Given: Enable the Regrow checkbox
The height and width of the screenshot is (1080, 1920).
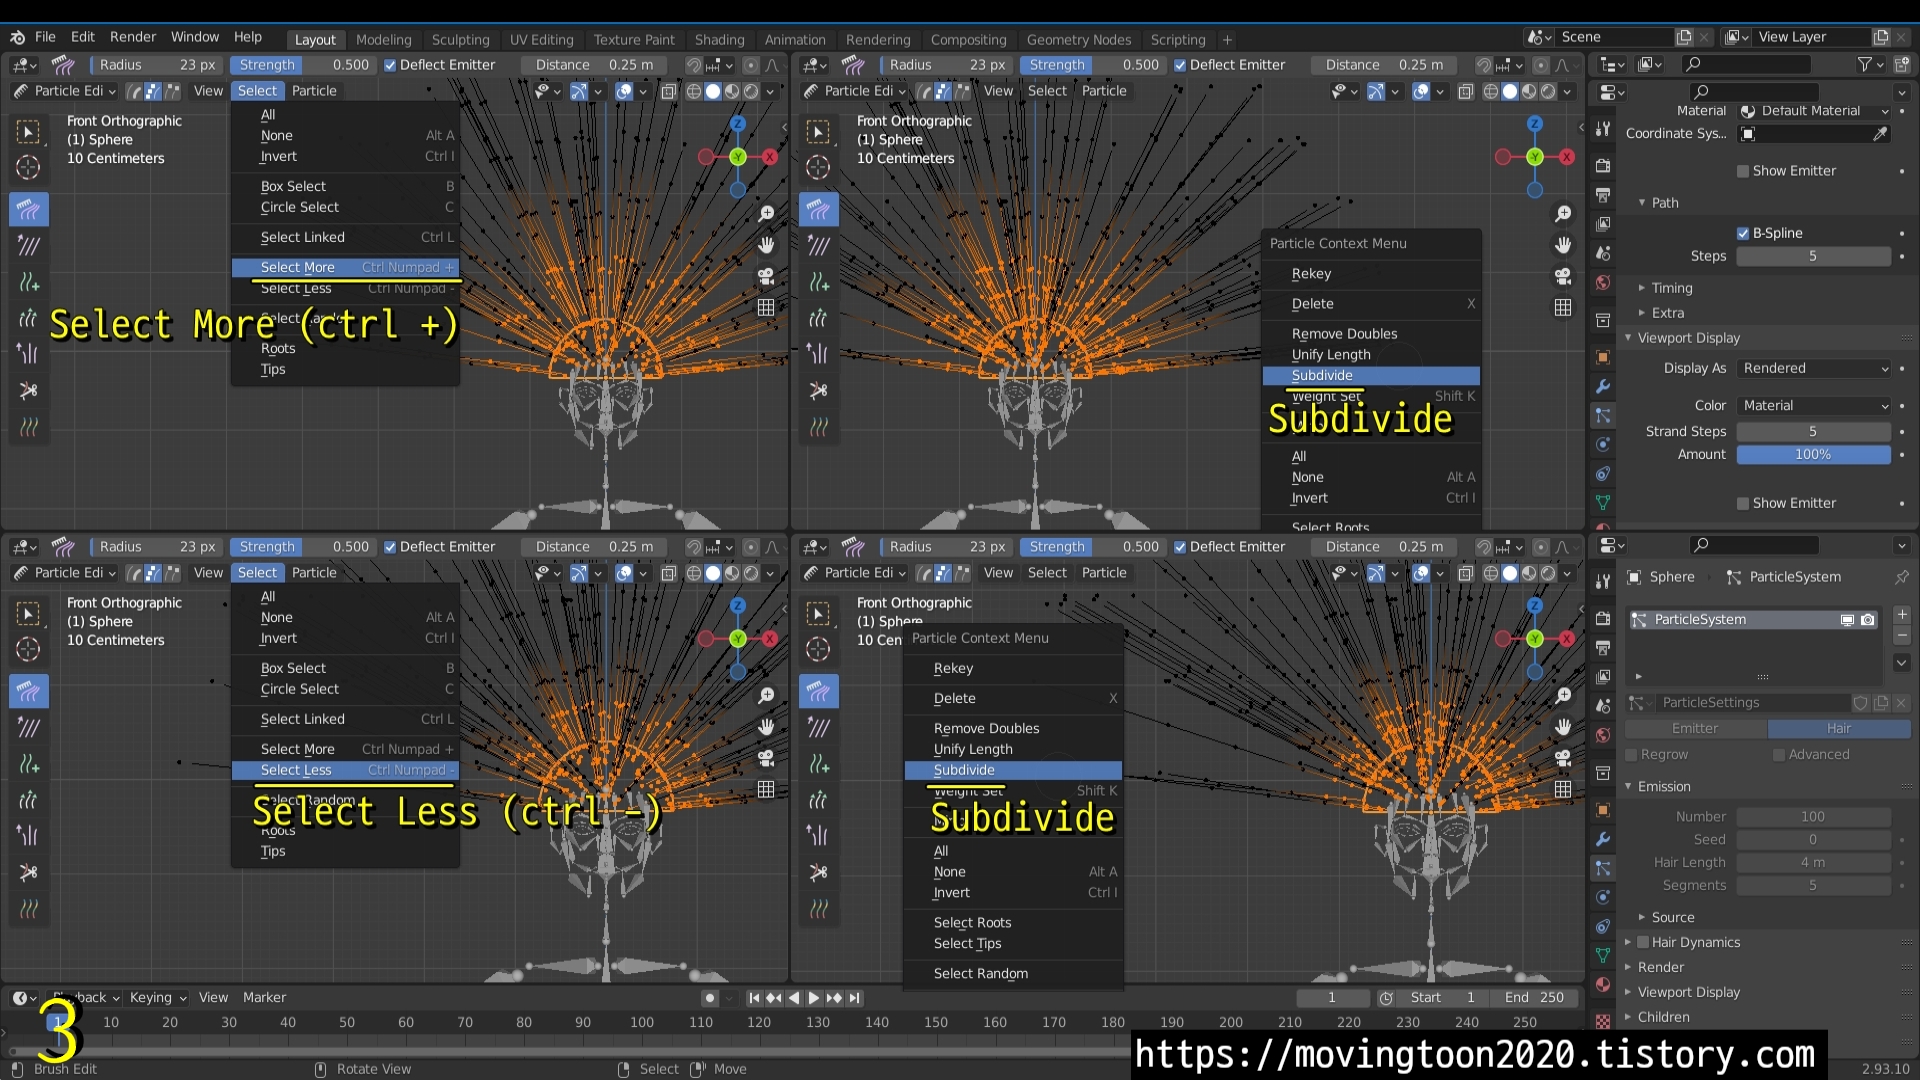Looking at the screenshot, I should point(1632,755).
